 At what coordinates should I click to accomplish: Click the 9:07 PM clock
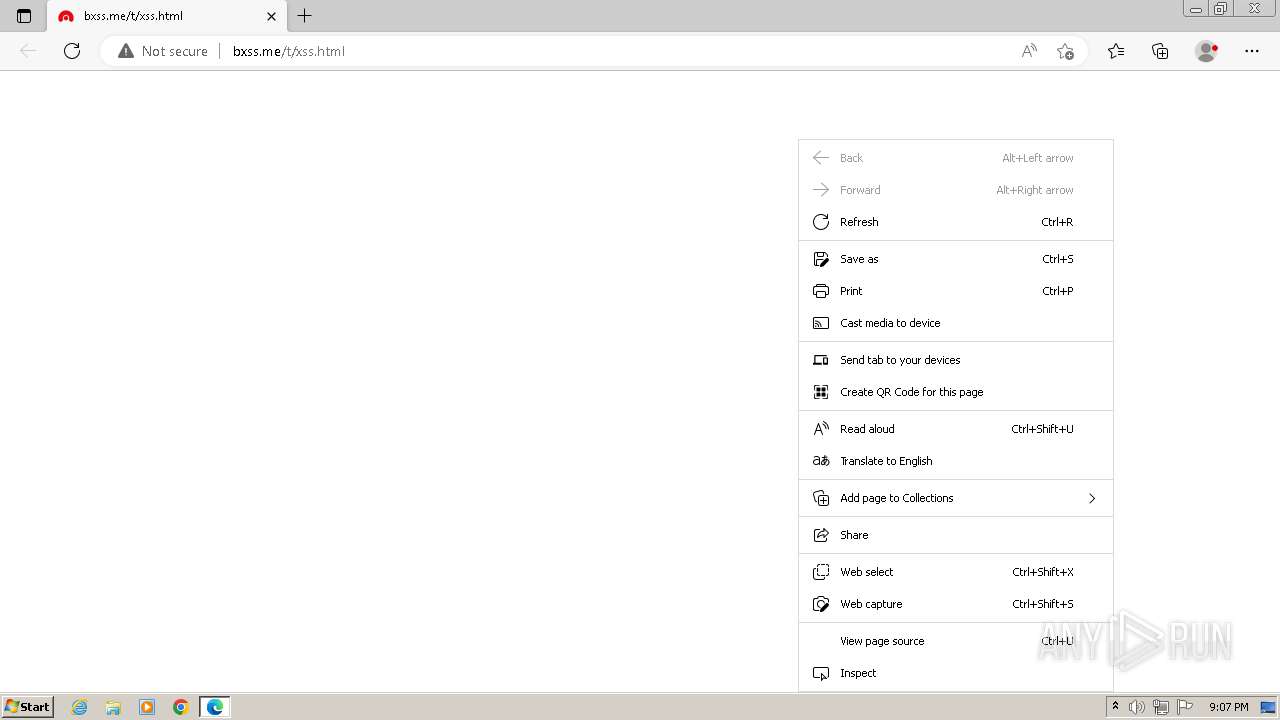(1228, 707)
